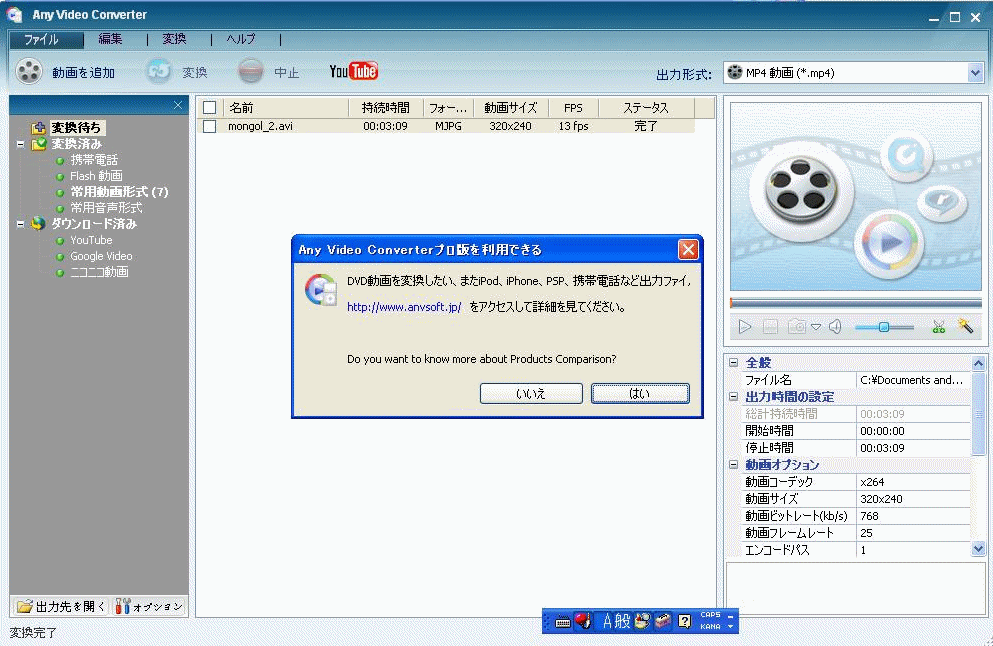Open the snapshot options arrow beside camera
This screenshot has width=993, height=646.
(x=816, y=327)
